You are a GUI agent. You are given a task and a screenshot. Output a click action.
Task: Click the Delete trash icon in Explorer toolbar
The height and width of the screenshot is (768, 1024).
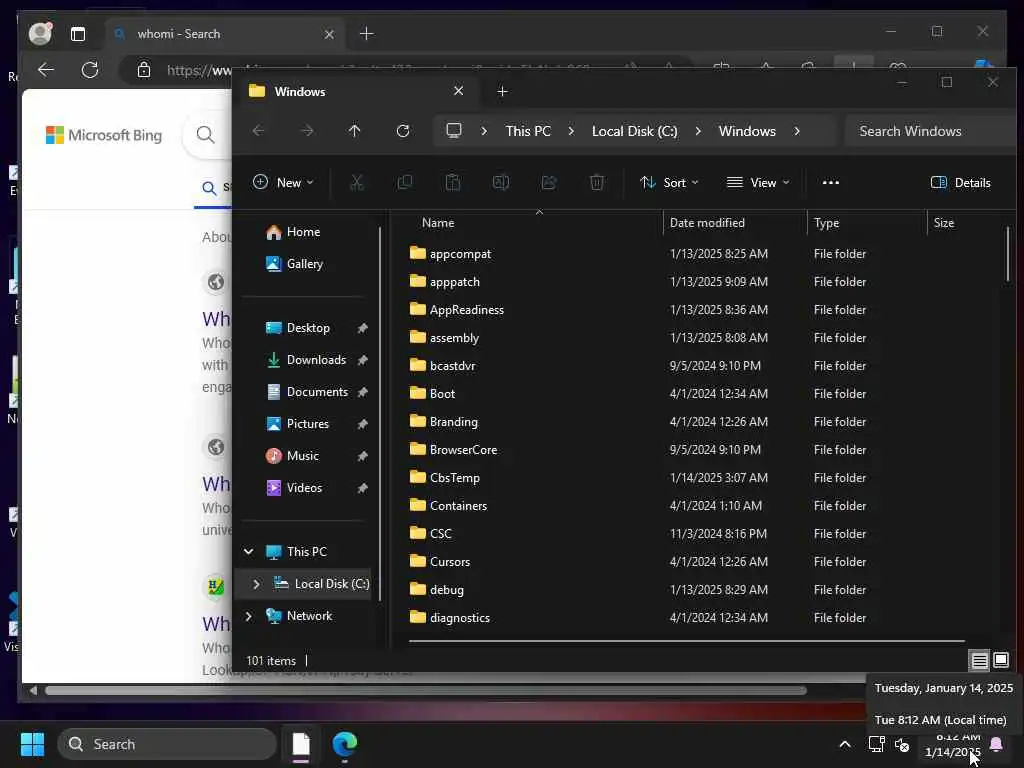click(x=597, y=183)
